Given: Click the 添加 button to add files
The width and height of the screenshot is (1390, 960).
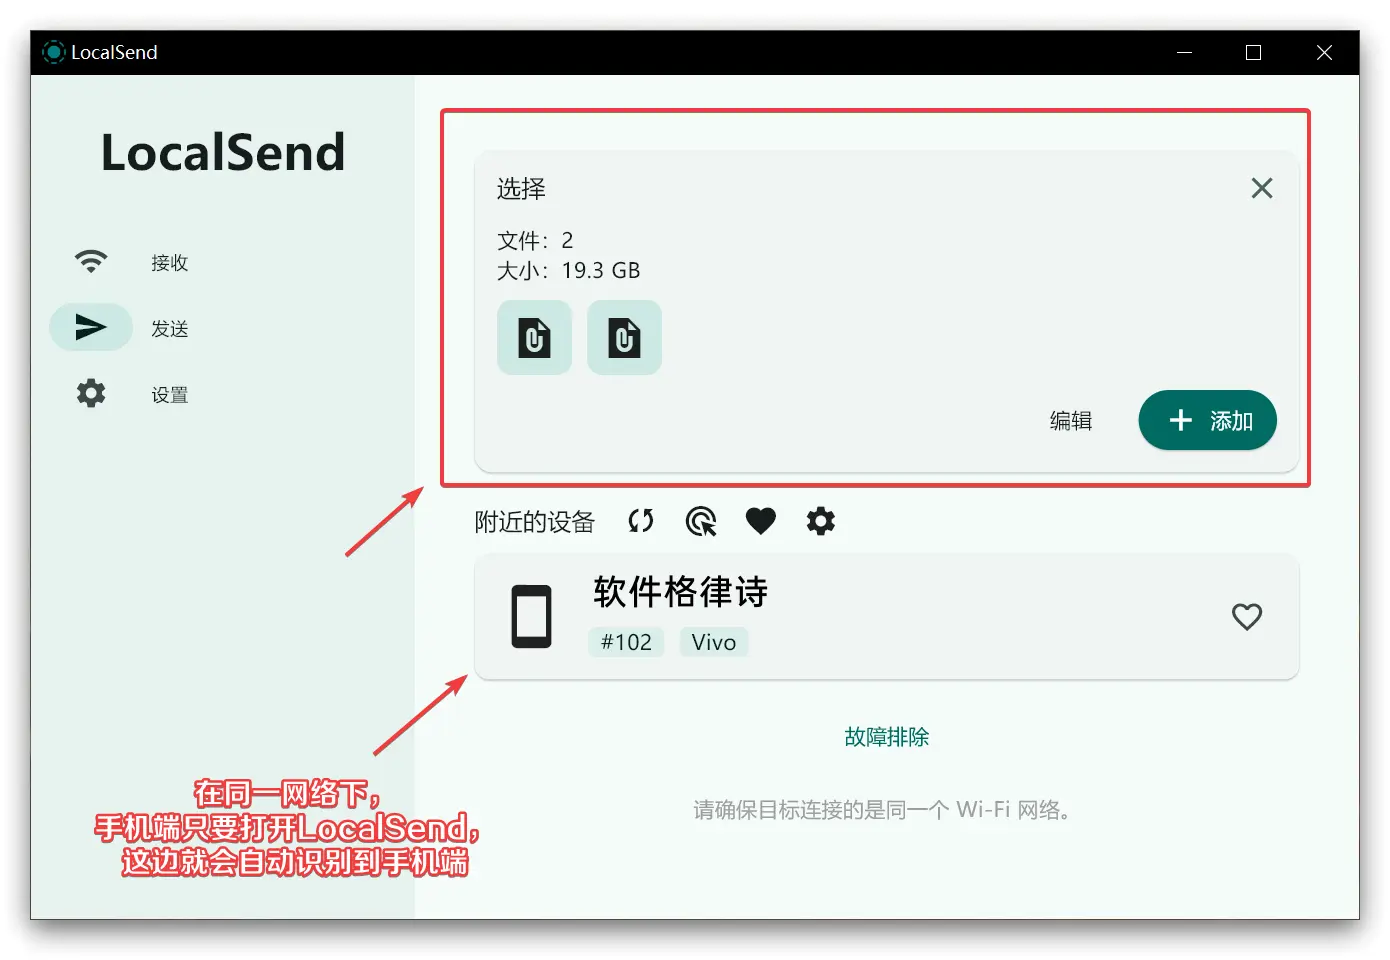Looking at the screenshot, I should (x=1208, y=420).
